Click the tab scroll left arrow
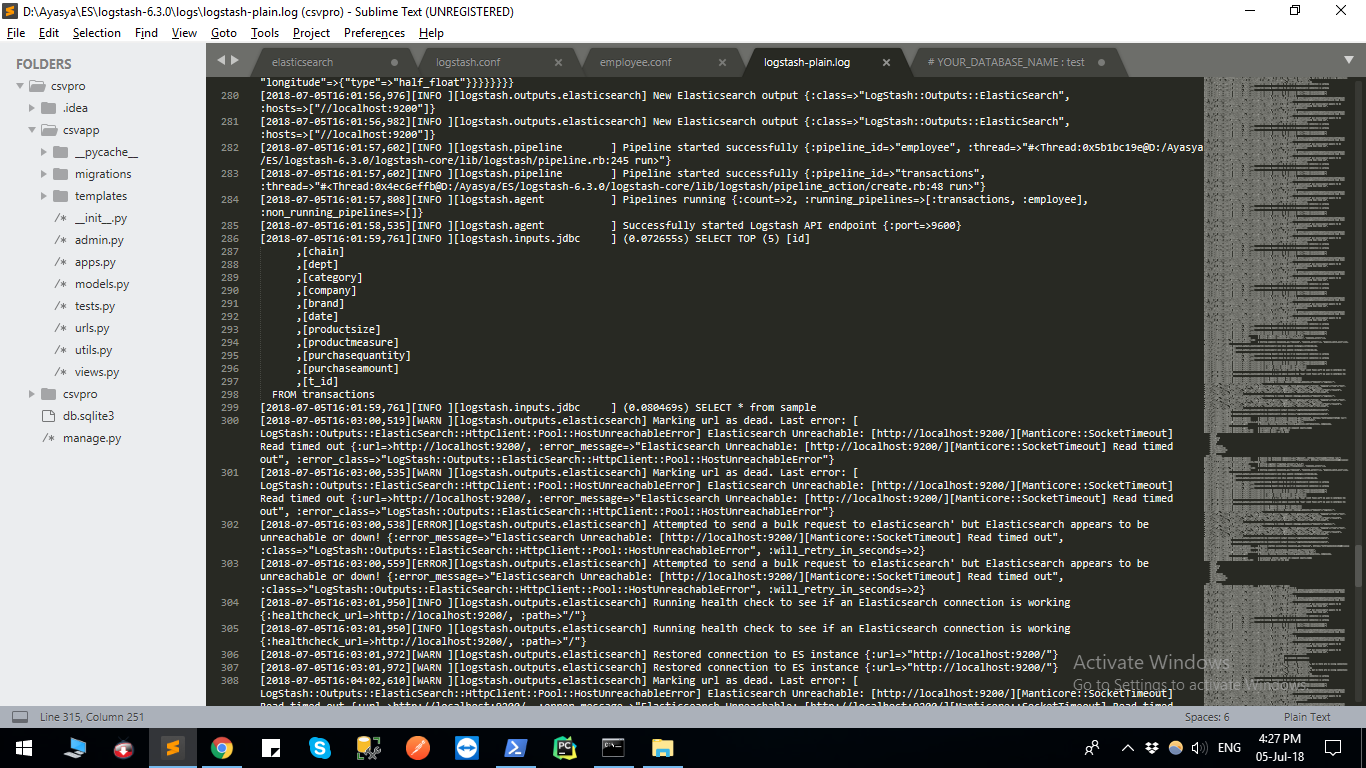Image resolution: width=1366 pixels, height=768 pixels. pos(221,60)
